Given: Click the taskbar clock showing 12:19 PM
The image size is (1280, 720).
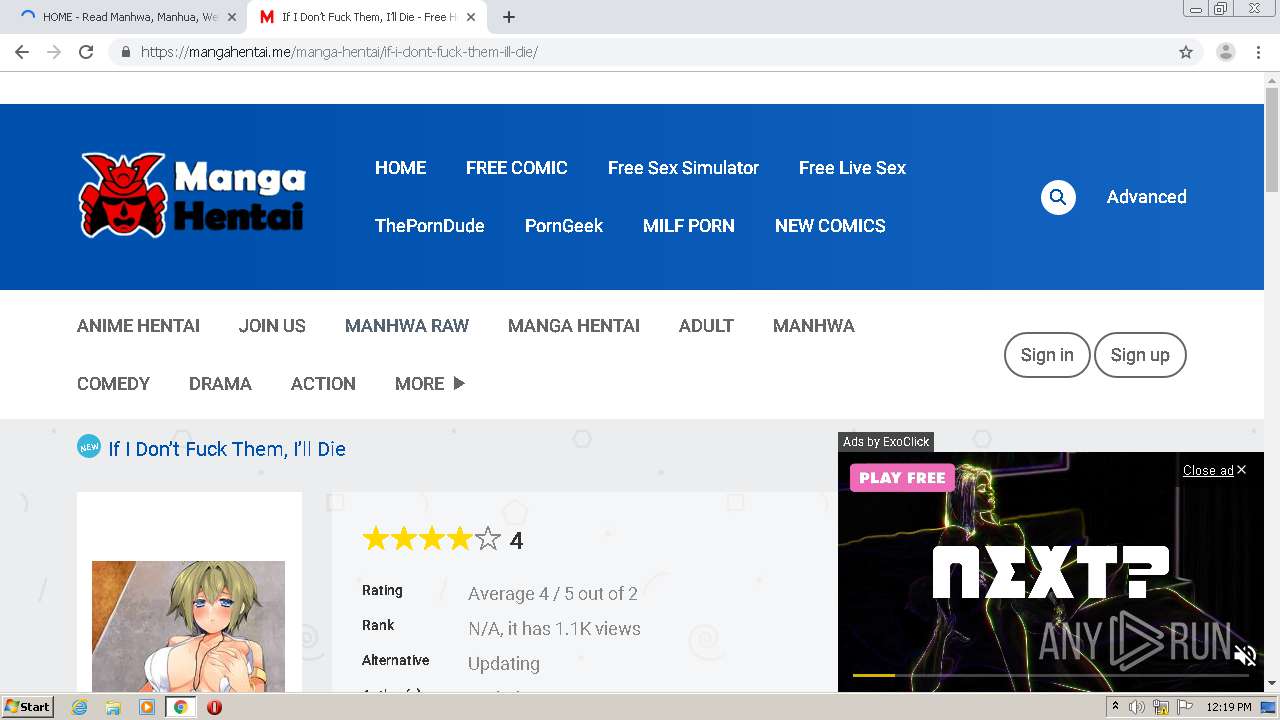Looking at the screenshot, I should 1229,707.
